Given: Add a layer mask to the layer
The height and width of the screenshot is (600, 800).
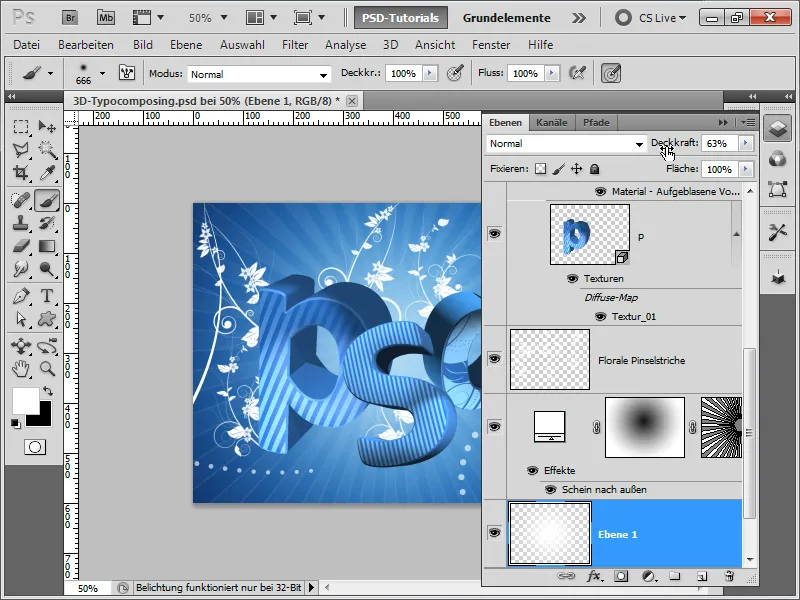Looking at the screenshot, I should pos(621,576).
